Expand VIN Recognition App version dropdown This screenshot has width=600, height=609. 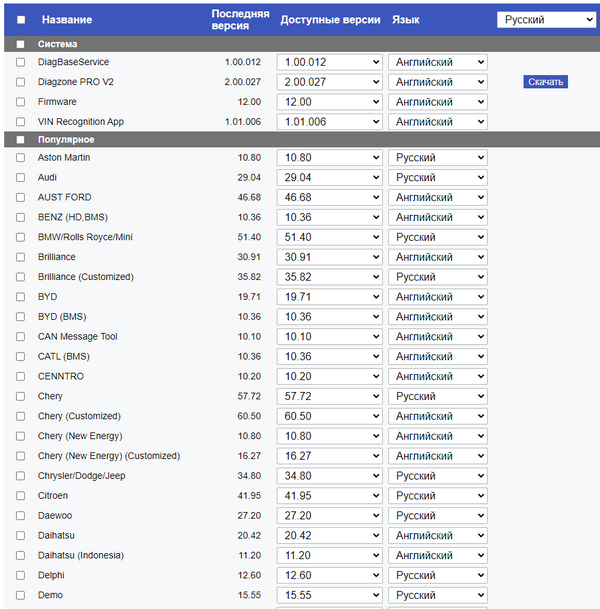click(x=330, y=122)
